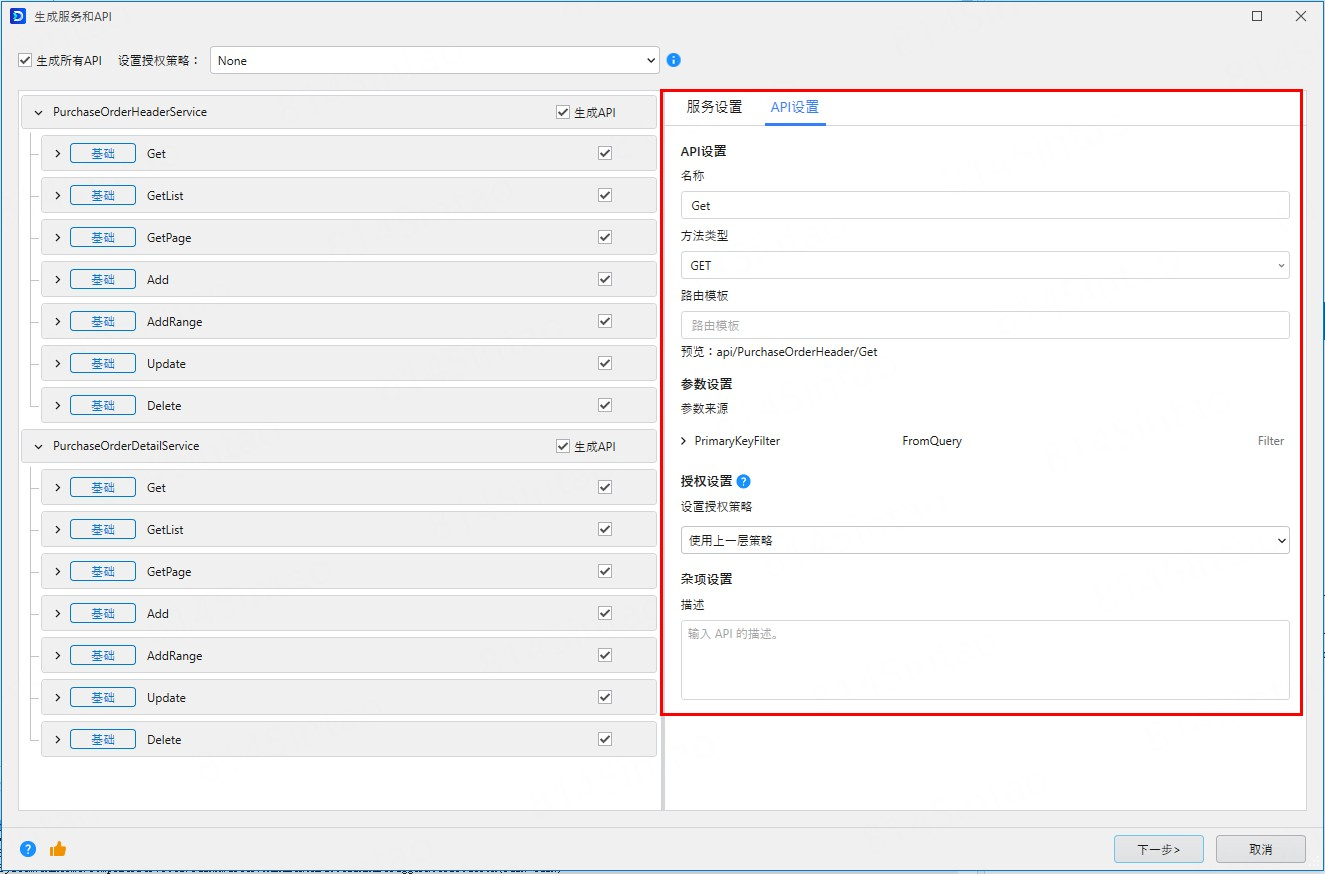Select the API设置 tab
This screenshot has width=1325, height=874.
point(795,107)
